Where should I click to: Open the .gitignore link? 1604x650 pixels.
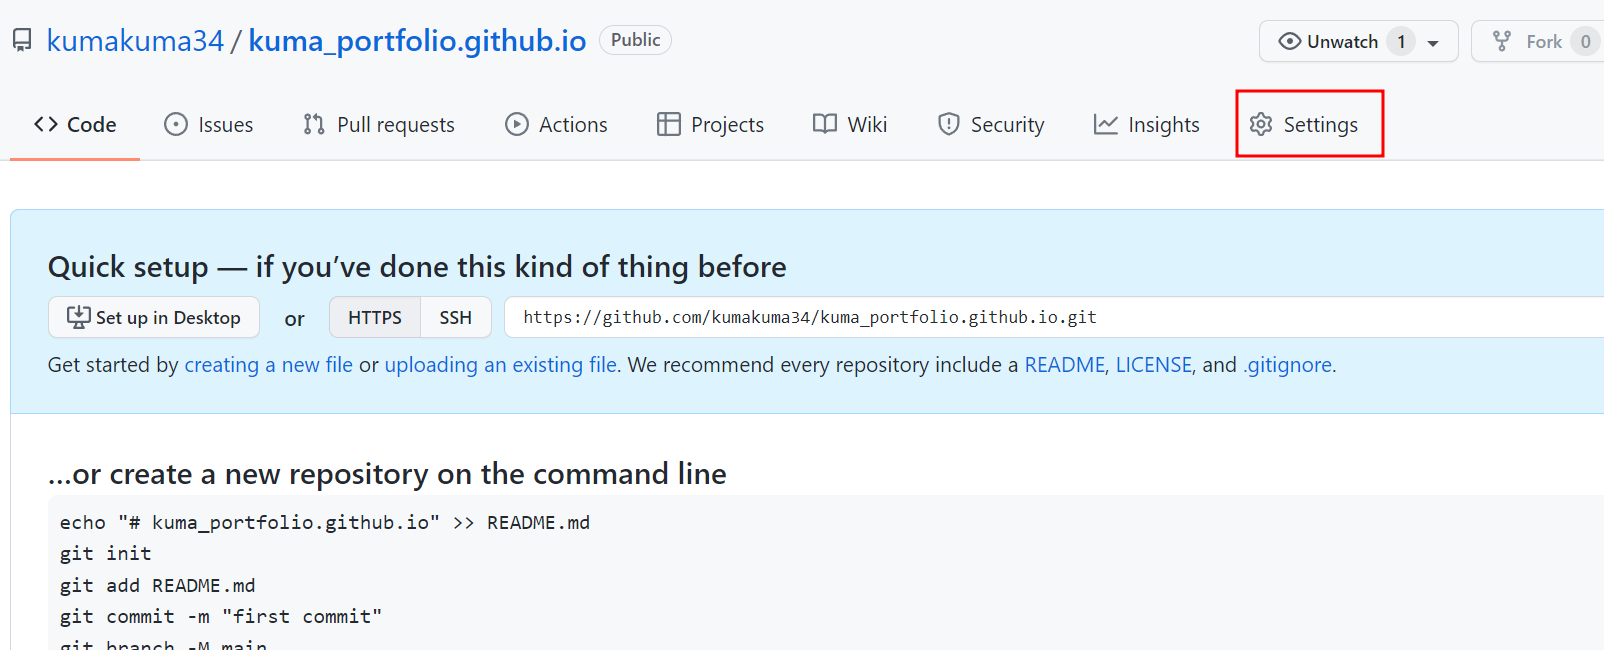[x=1288, y=365]
